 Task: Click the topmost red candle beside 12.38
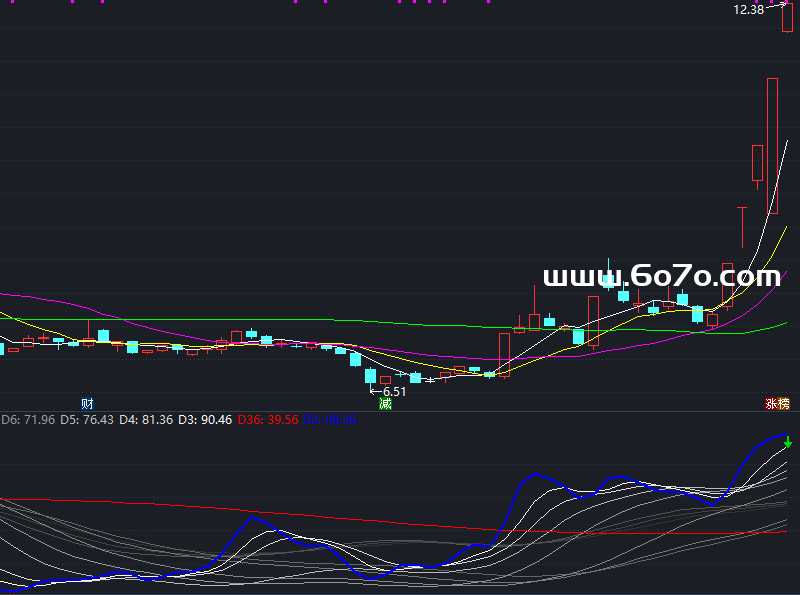[787, 18]
